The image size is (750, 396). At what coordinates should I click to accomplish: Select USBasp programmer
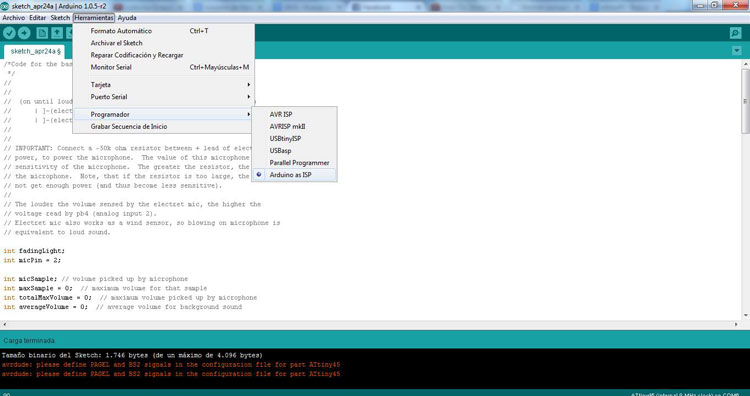(295, 151)
